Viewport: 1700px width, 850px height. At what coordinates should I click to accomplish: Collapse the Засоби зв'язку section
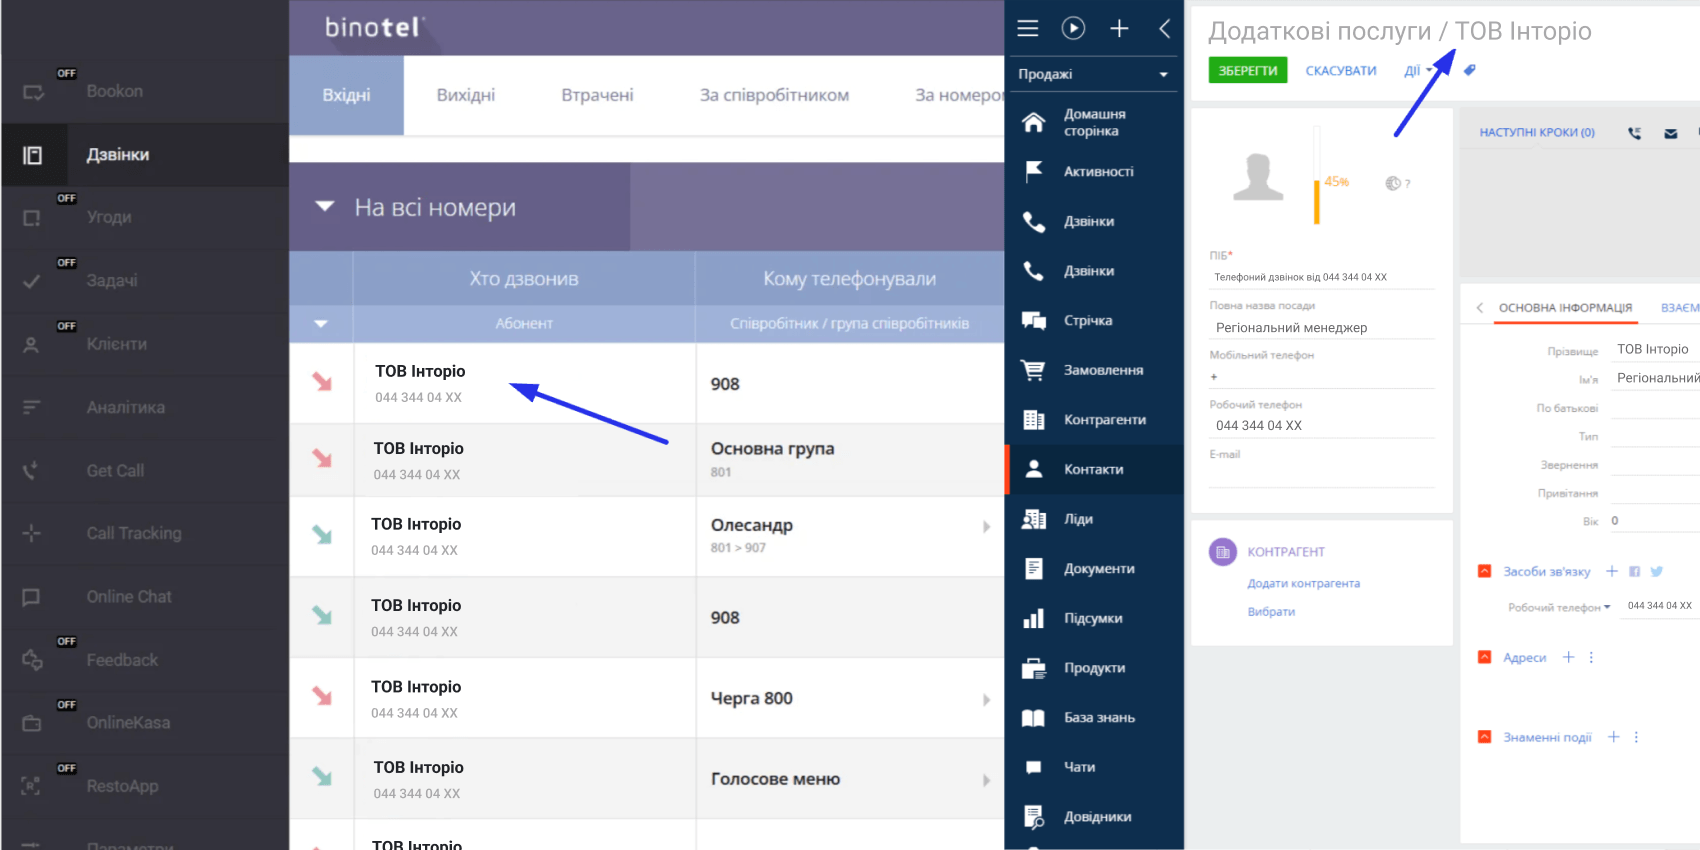click(x=1484, y=571)
